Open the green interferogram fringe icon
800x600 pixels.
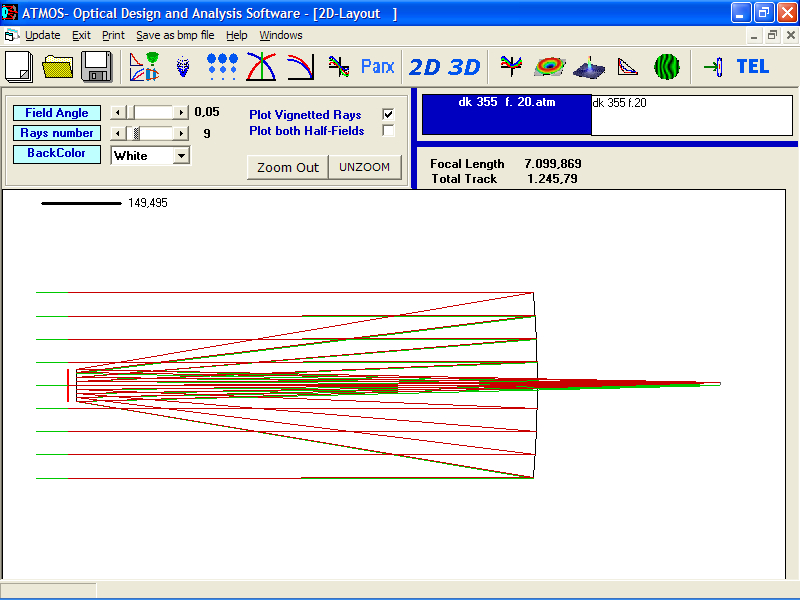667,67
